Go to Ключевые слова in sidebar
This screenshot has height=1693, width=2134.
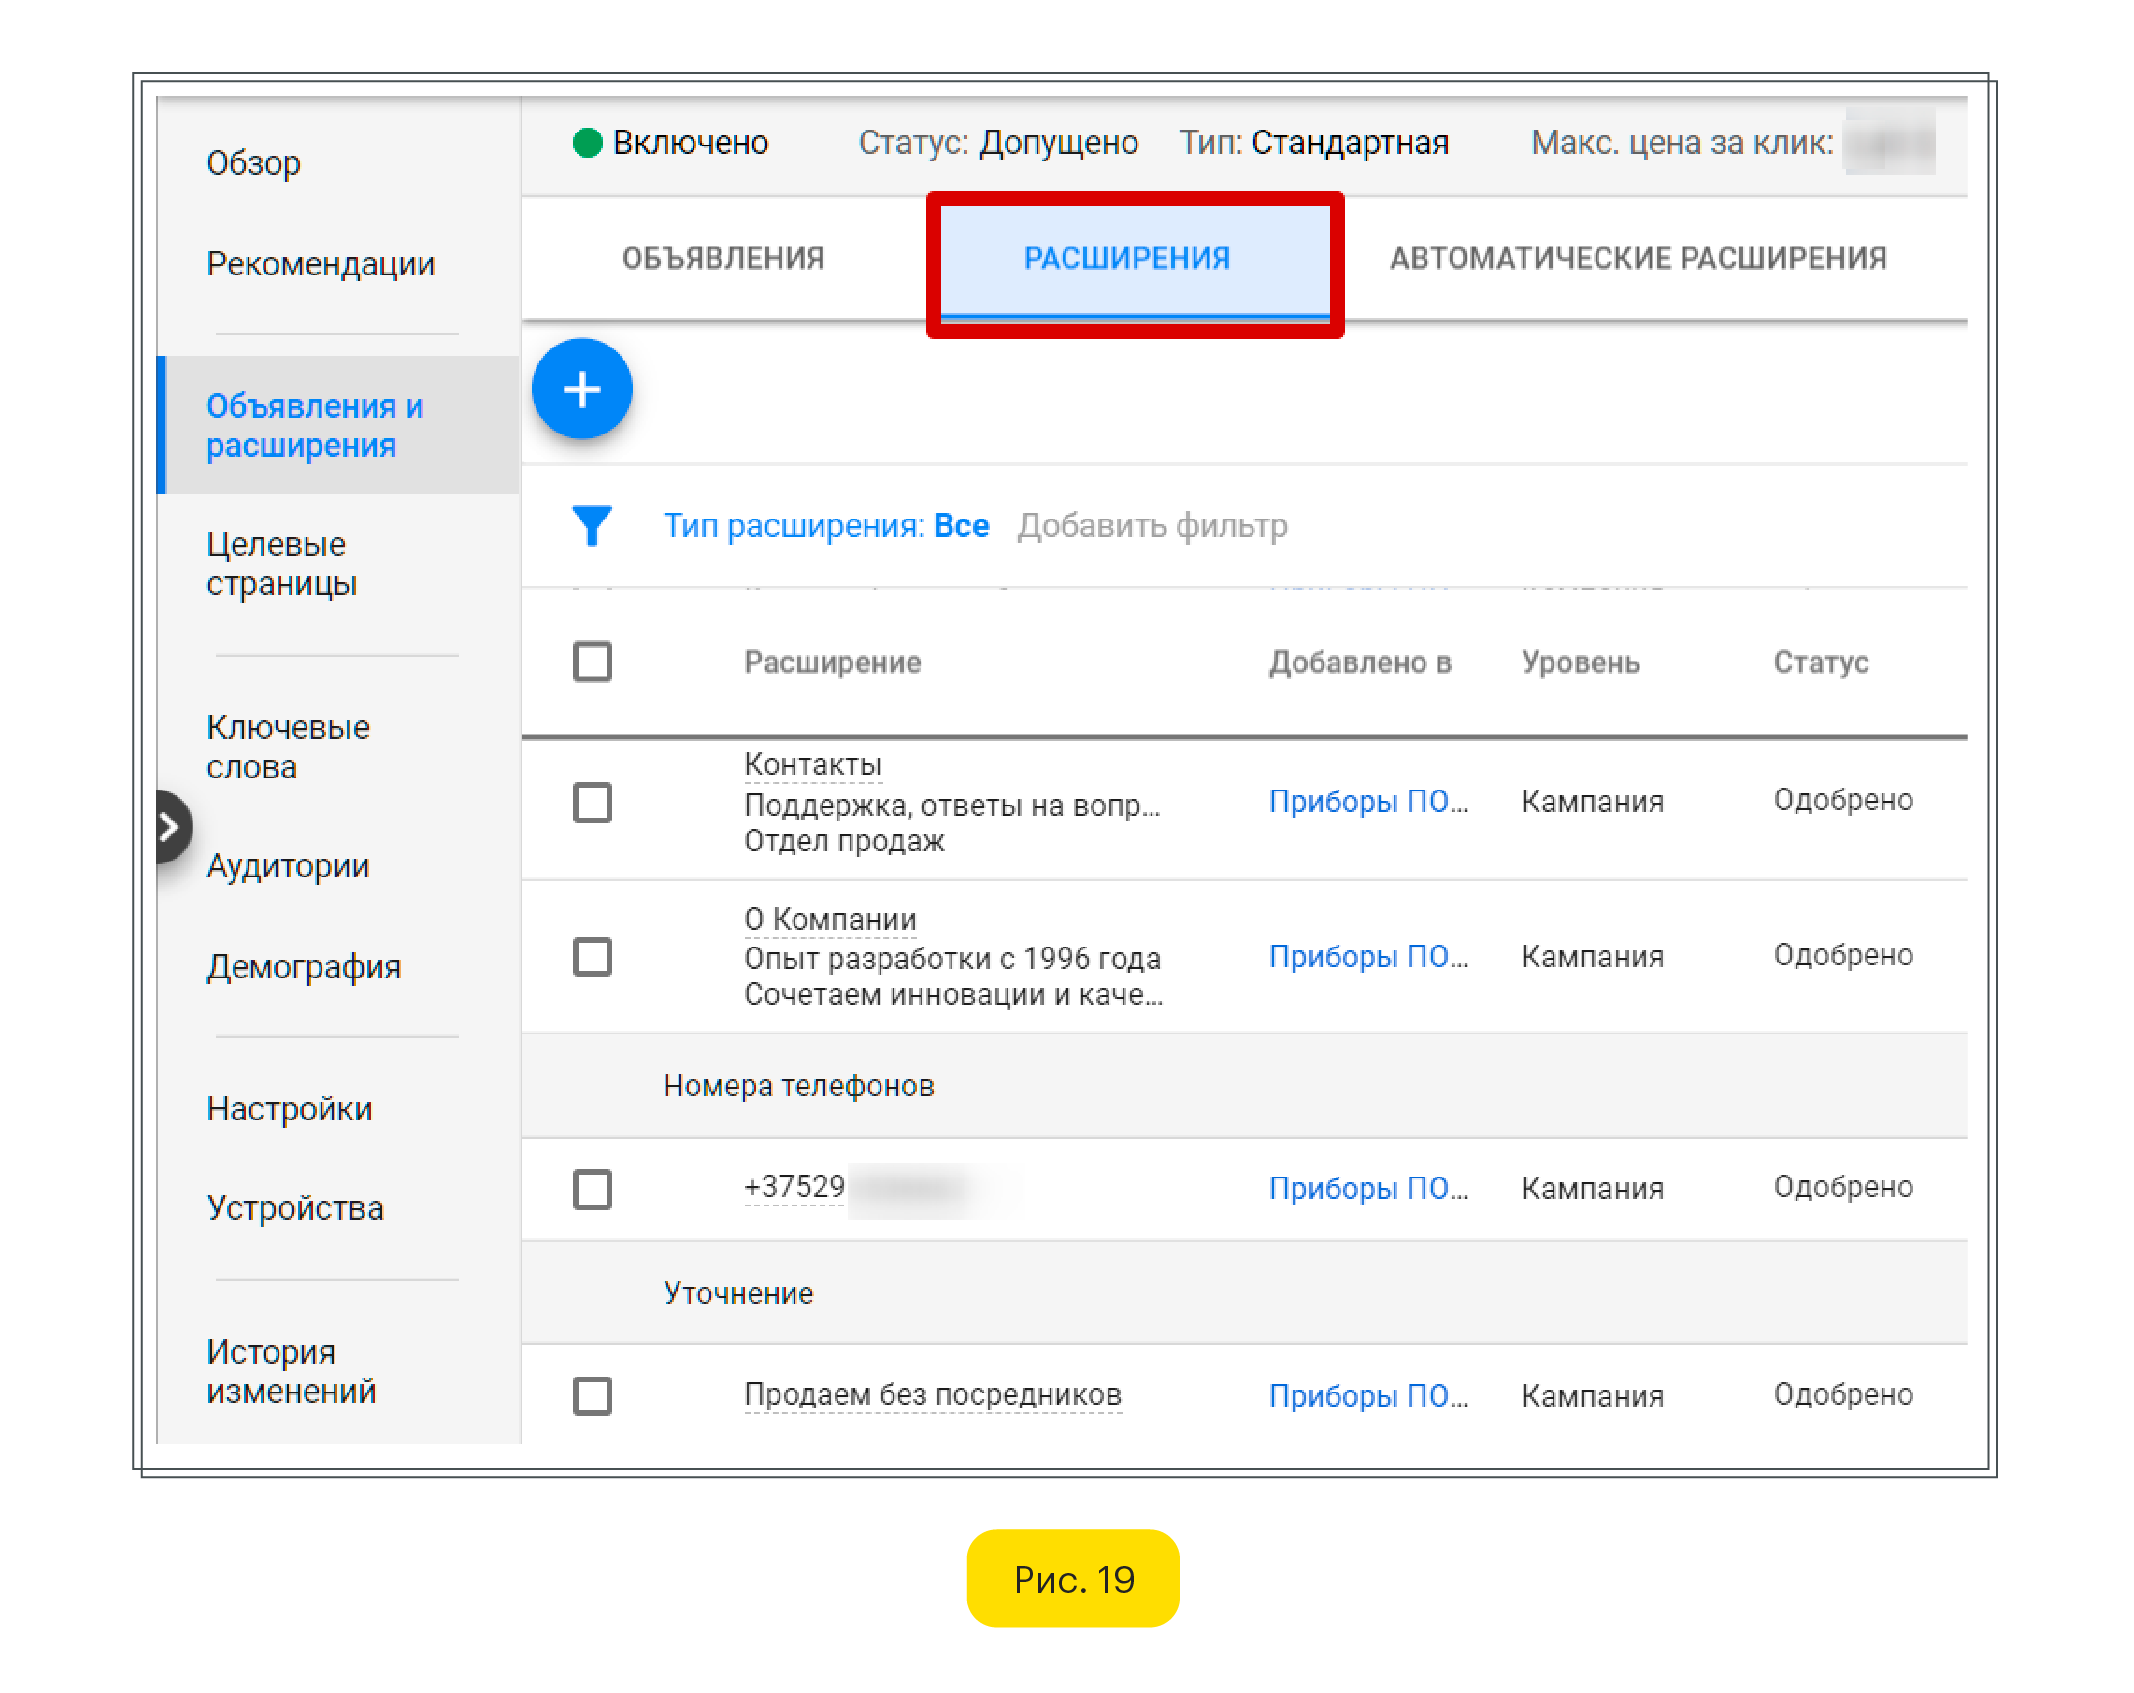pyautogui.click(x=287, y=746)
